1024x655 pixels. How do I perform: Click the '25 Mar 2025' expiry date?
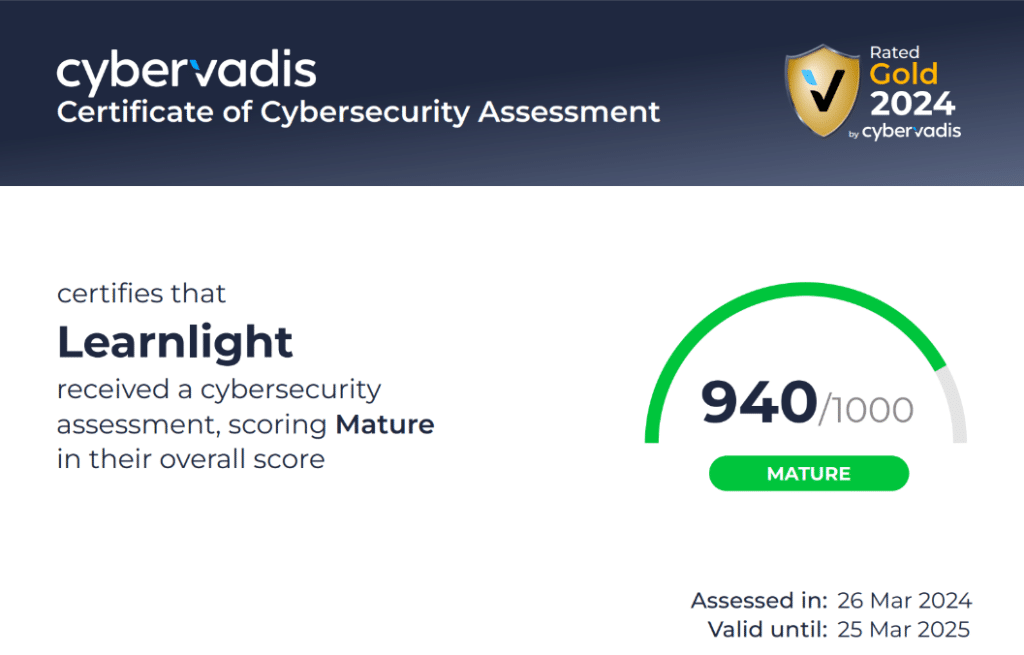(x=904, y=630)
